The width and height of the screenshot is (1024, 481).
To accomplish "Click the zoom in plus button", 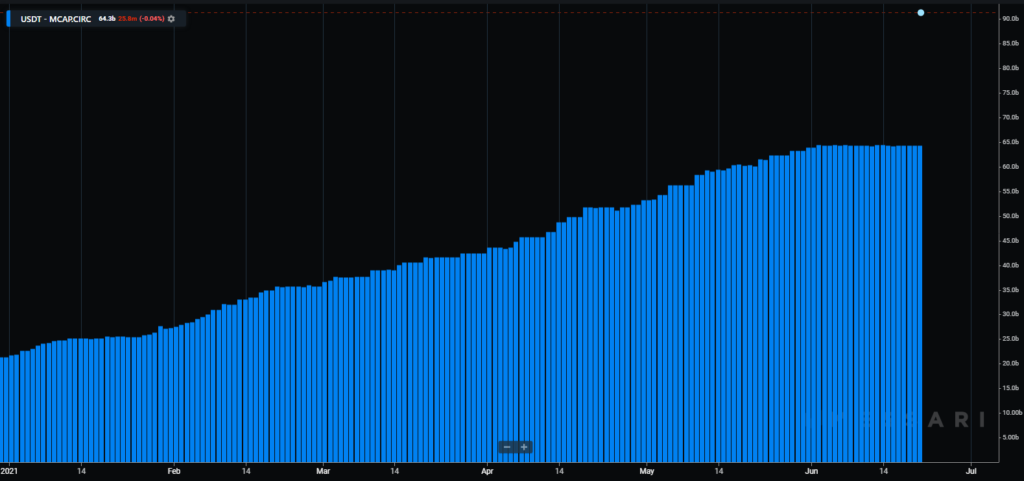I will 524,447.
